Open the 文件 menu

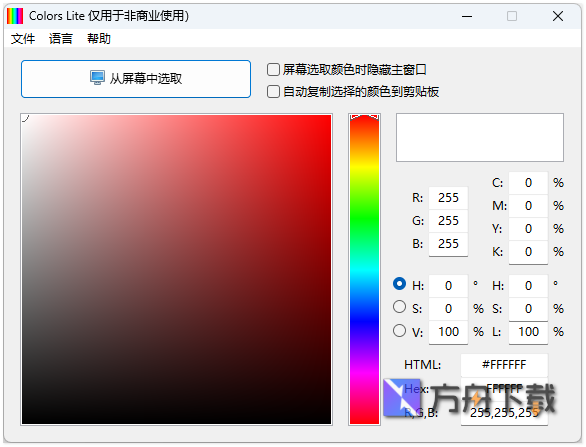click(x=23, y=38)
